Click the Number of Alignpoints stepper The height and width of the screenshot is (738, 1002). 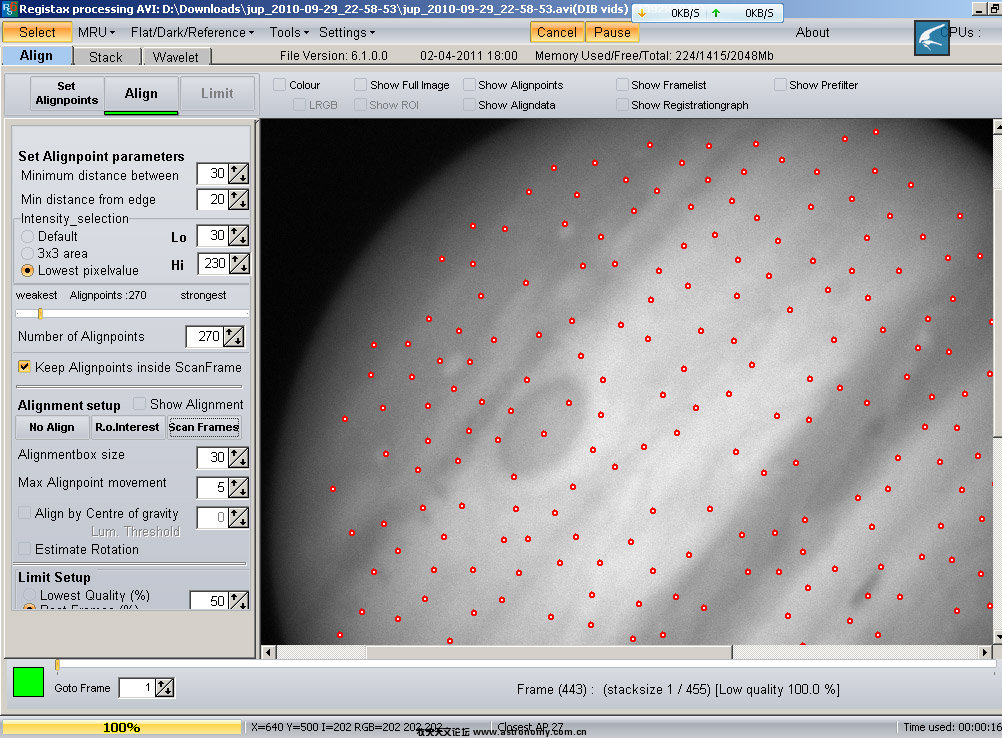233,337
